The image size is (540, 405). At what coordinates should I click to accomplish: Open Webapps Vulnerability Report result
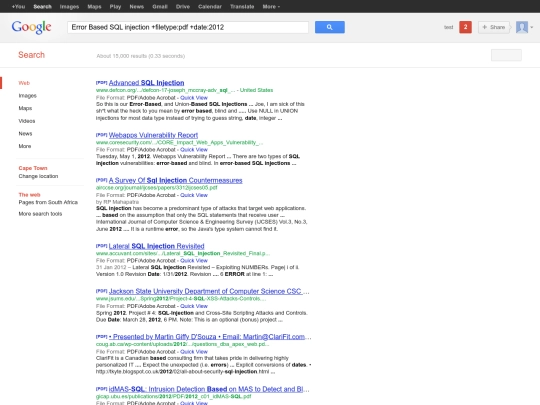[x=153, y=135]
